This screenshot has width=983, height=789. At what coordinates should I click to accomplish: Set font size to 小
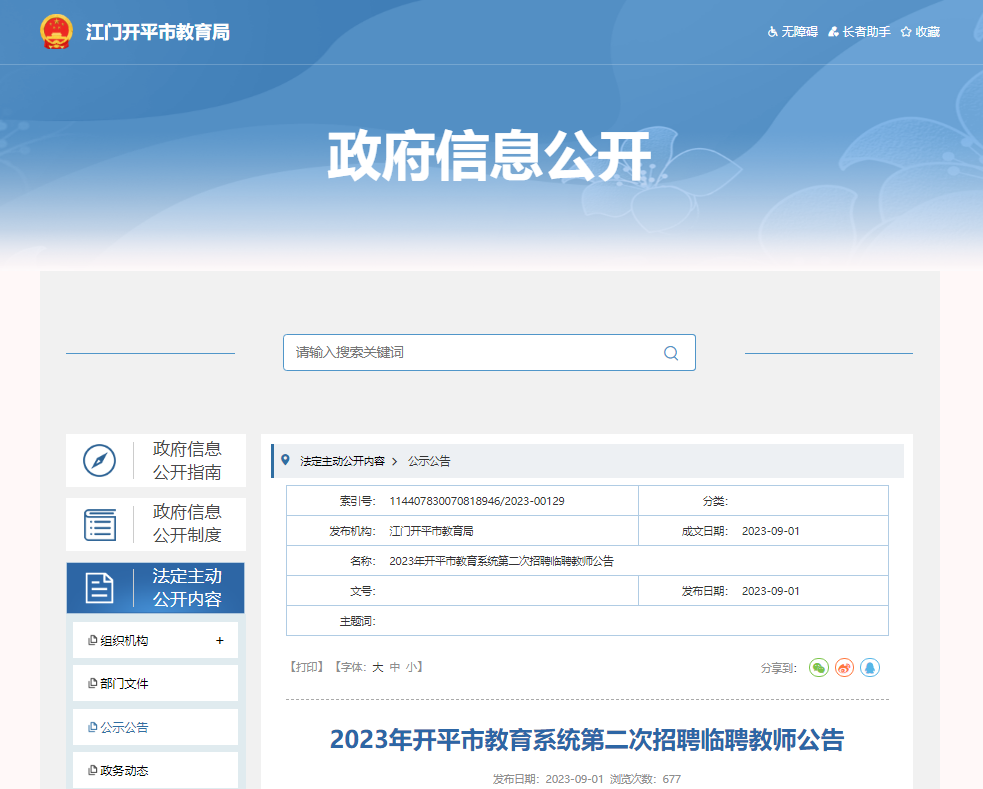[x=411, y=666]
